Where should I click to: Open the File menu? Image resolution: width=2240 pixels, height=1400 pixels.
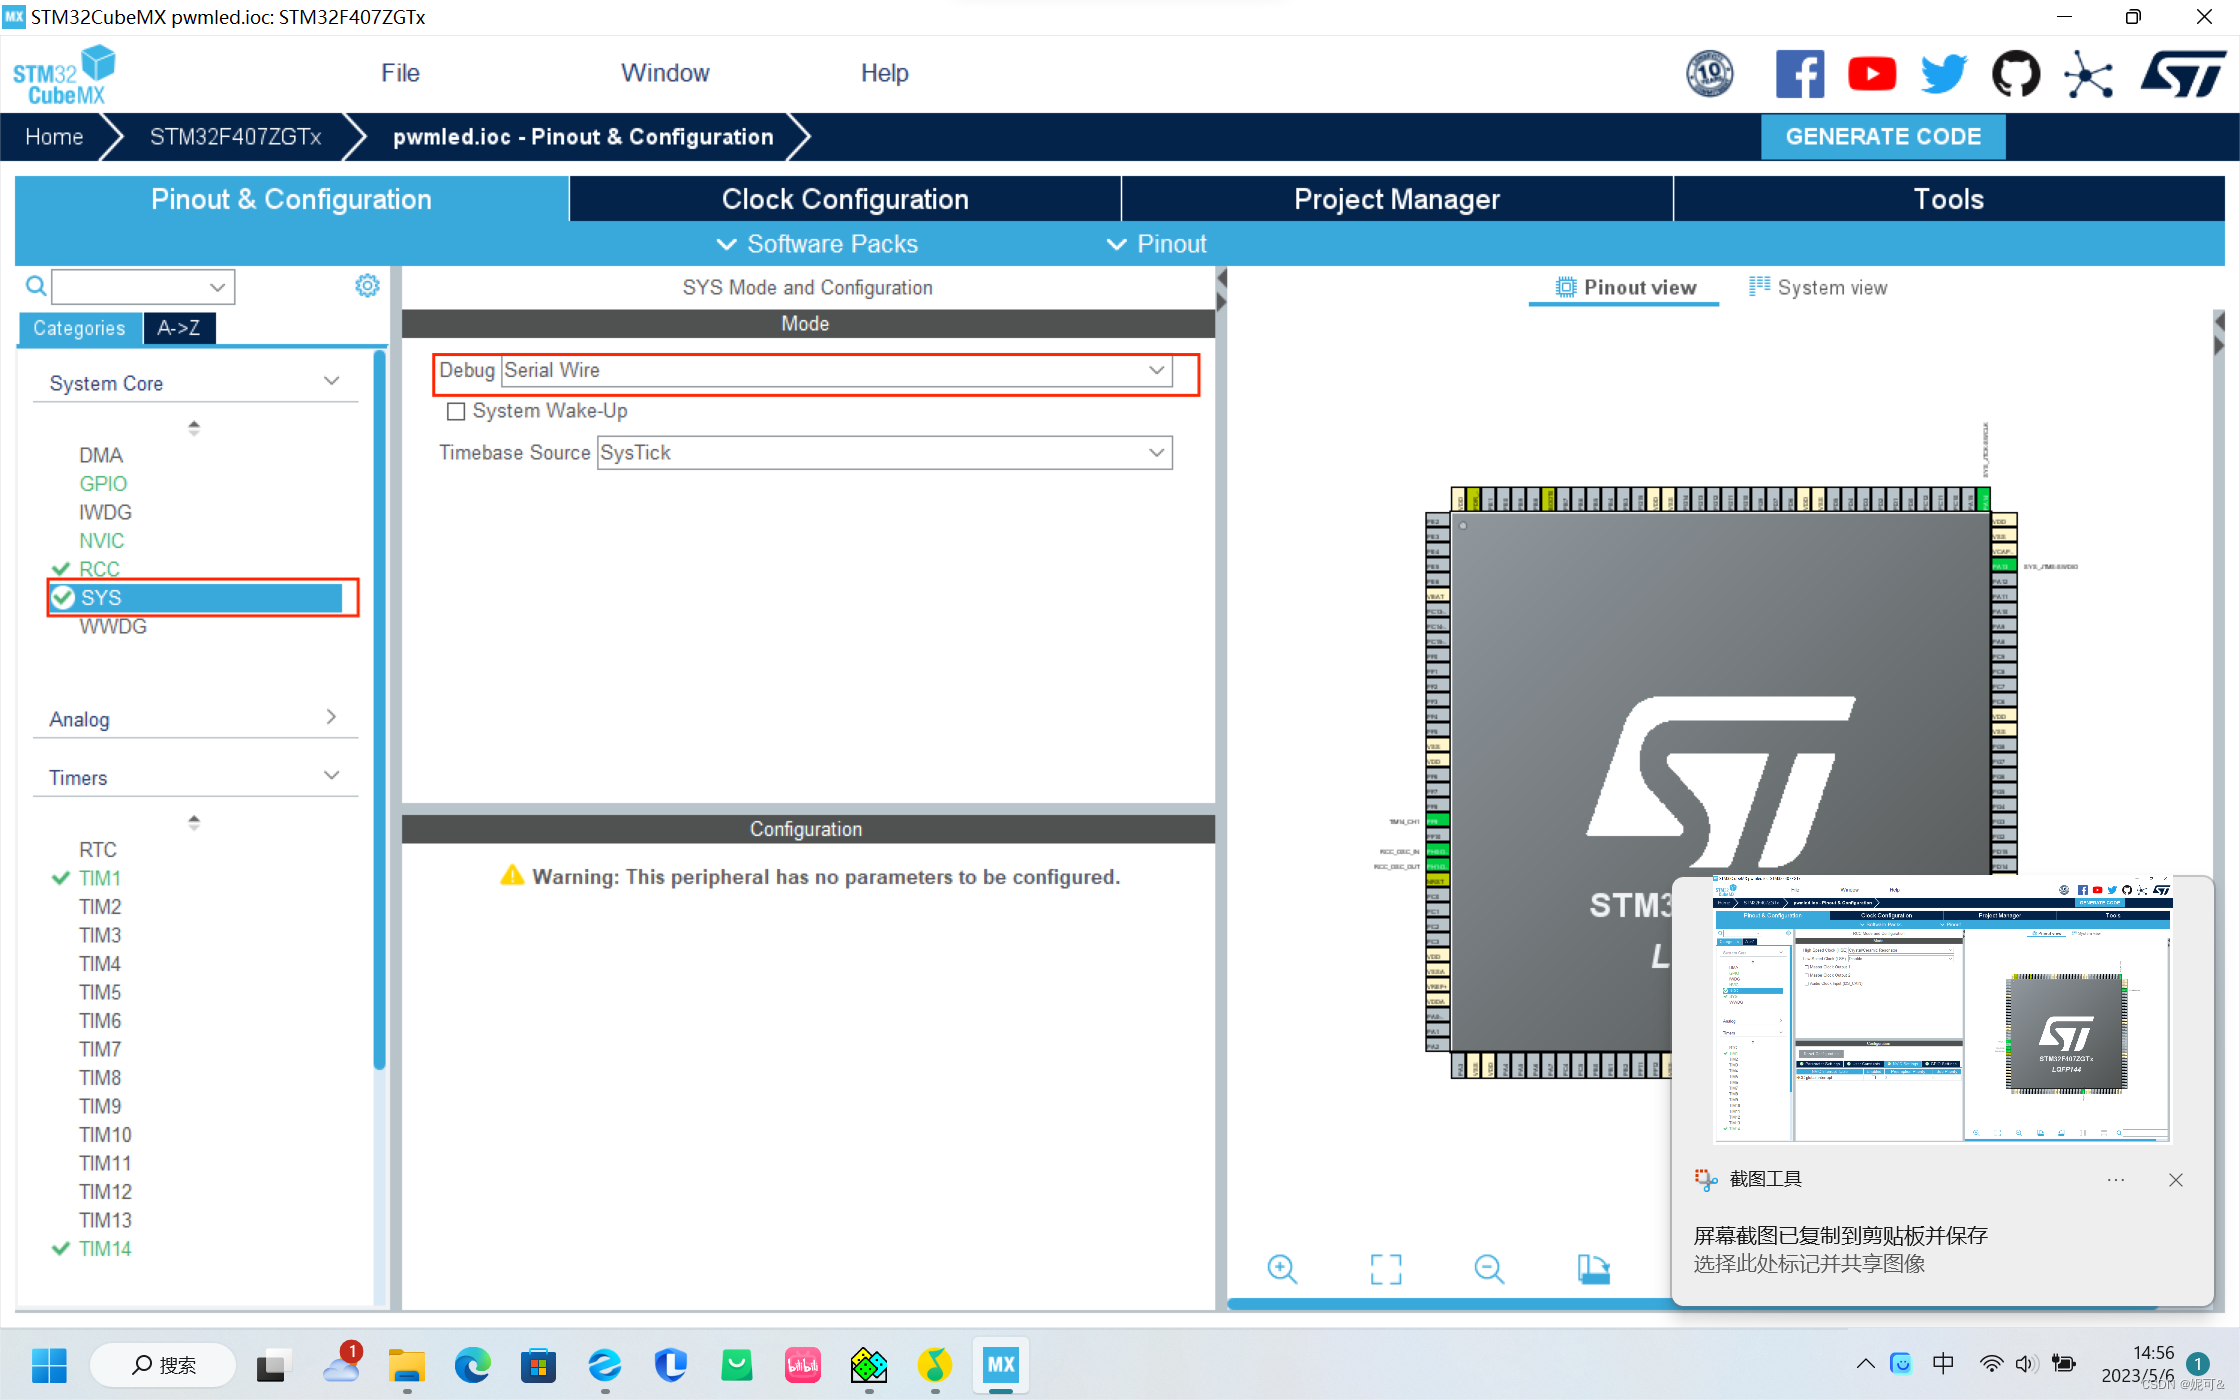coord(400,73)
